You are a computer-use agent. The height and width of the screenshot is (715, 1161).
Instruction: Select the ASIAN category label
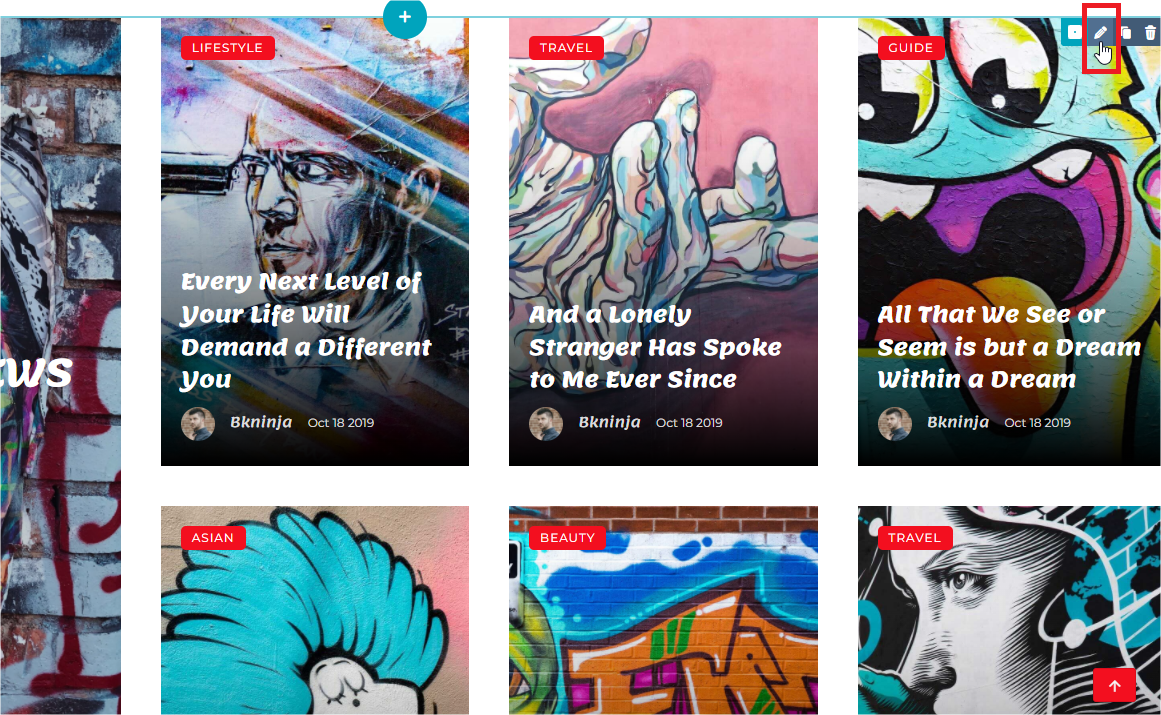click(x=213, y=538)
